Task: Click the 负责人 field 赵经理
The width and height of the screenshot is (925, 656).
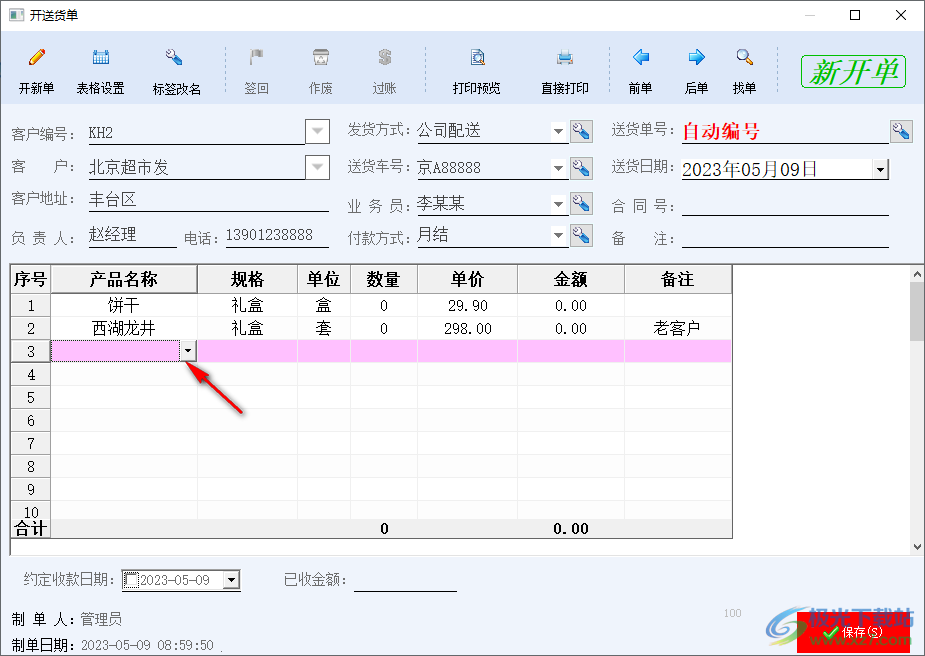Action: (132, 235)
